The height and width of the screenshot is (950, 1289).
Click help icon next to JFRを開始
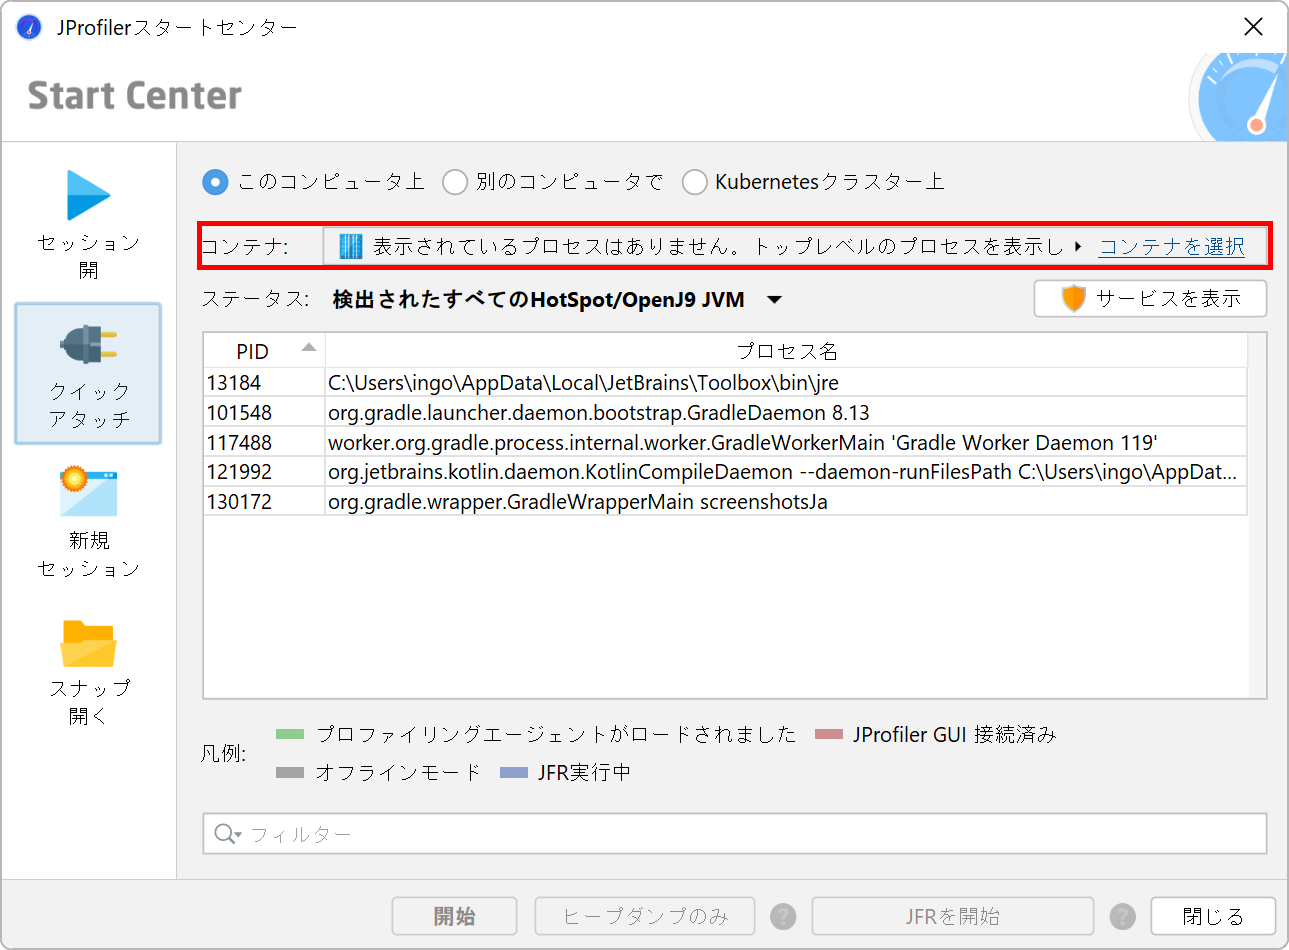1123,916
